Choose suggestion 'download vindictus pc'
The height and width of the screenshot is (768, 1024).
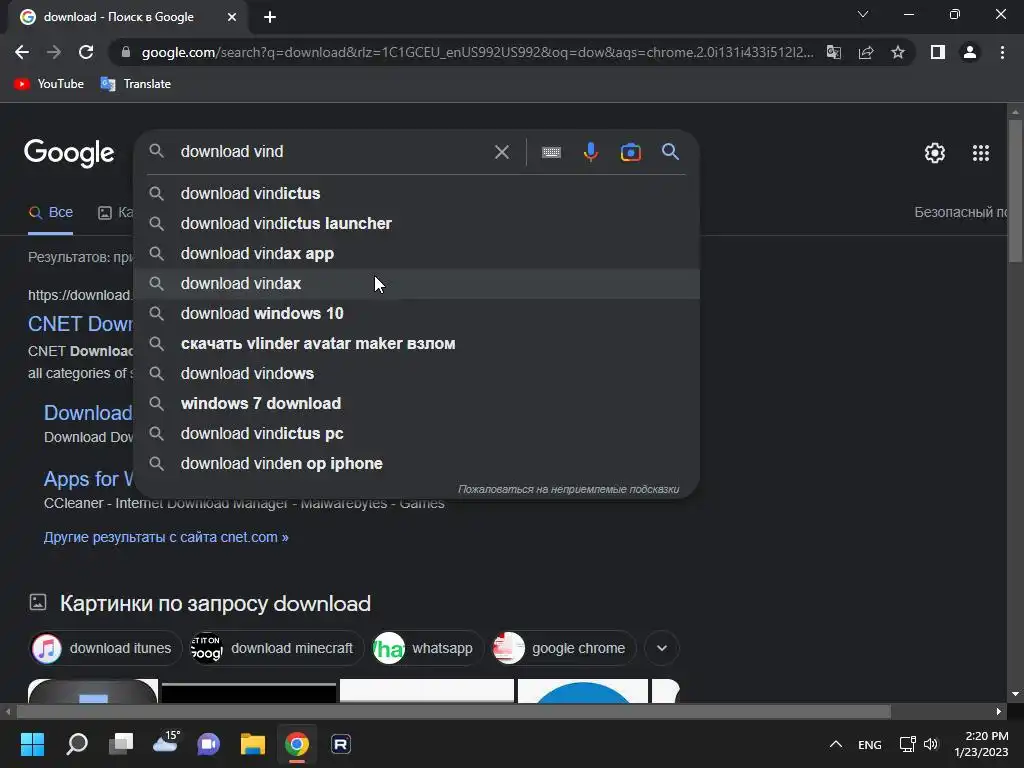[416, 434]
